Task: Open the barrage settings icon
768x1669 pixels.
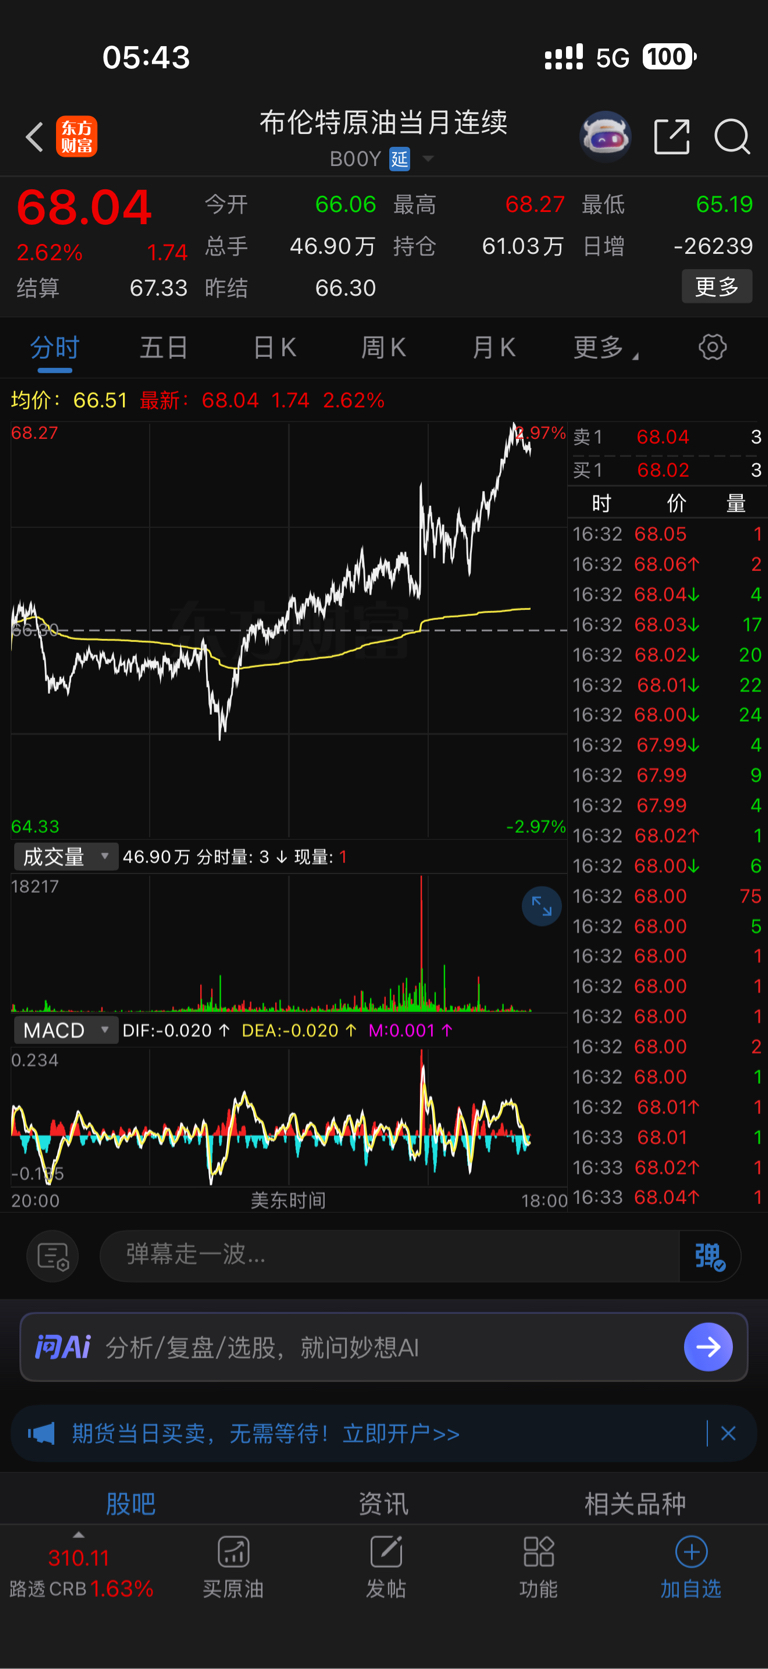Action: click(52, 1256)
